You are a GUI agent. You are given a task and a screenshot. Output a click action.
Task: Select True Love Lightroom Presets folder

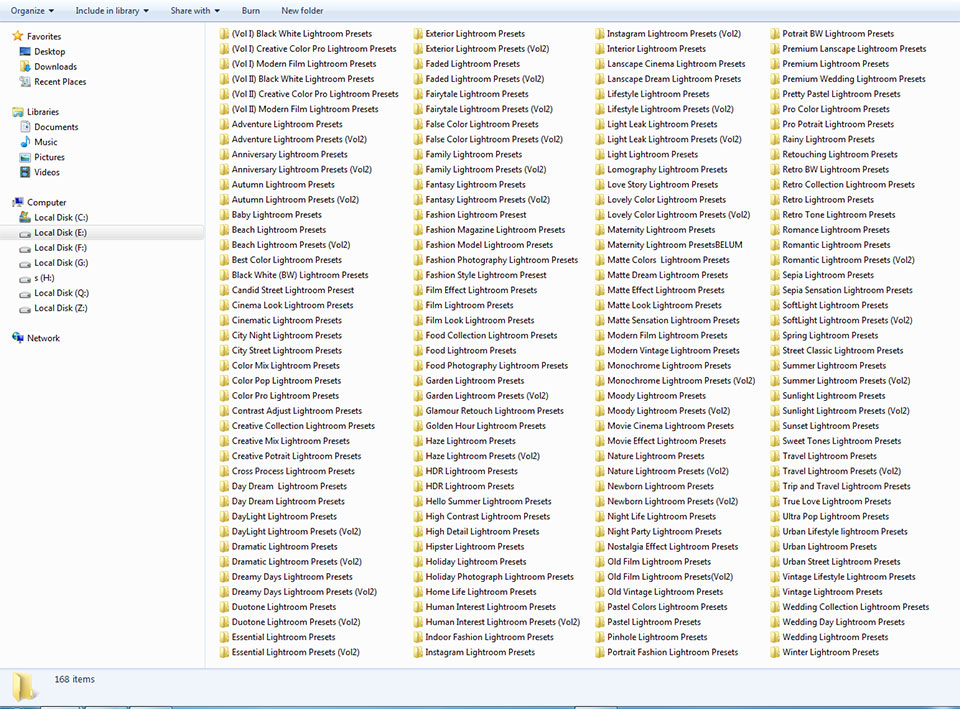pos(831,501)
